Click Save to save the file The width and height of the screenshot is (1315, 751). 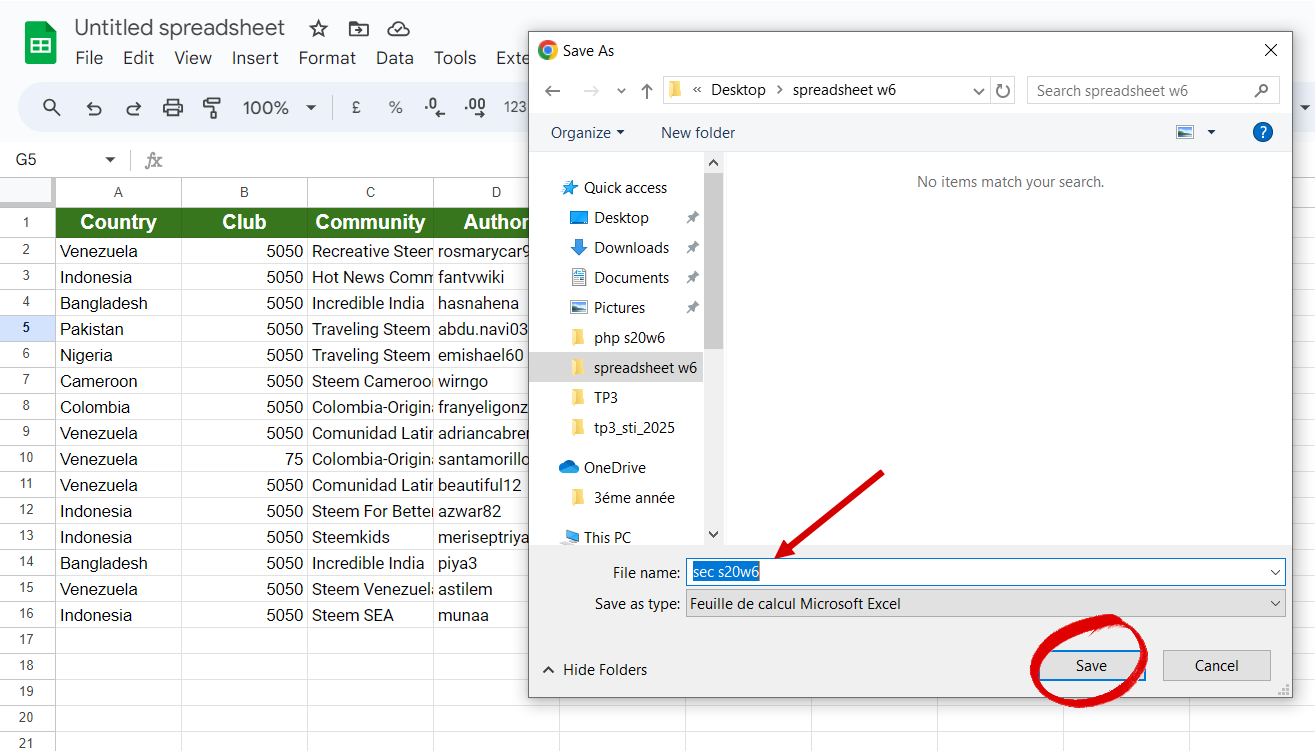point(1091,665)
